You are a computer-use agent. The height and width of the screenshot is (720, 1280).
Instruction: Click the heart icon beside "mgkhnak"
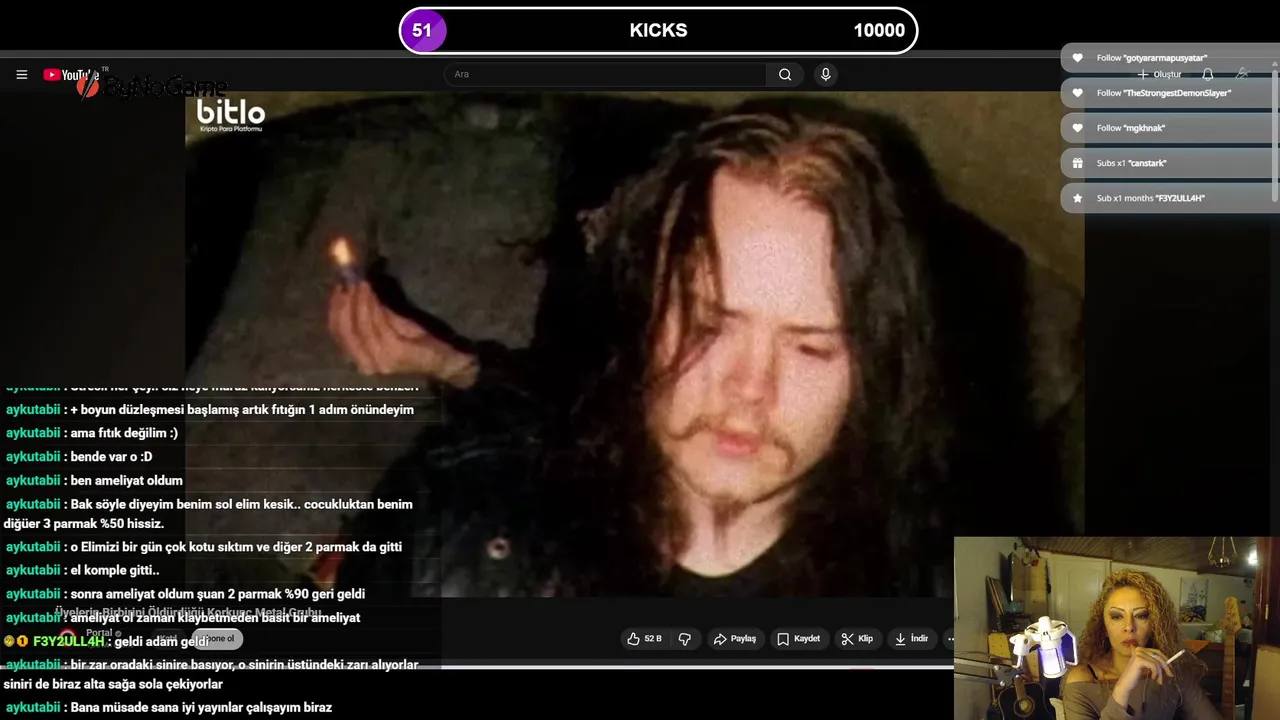pos(1077,128)
